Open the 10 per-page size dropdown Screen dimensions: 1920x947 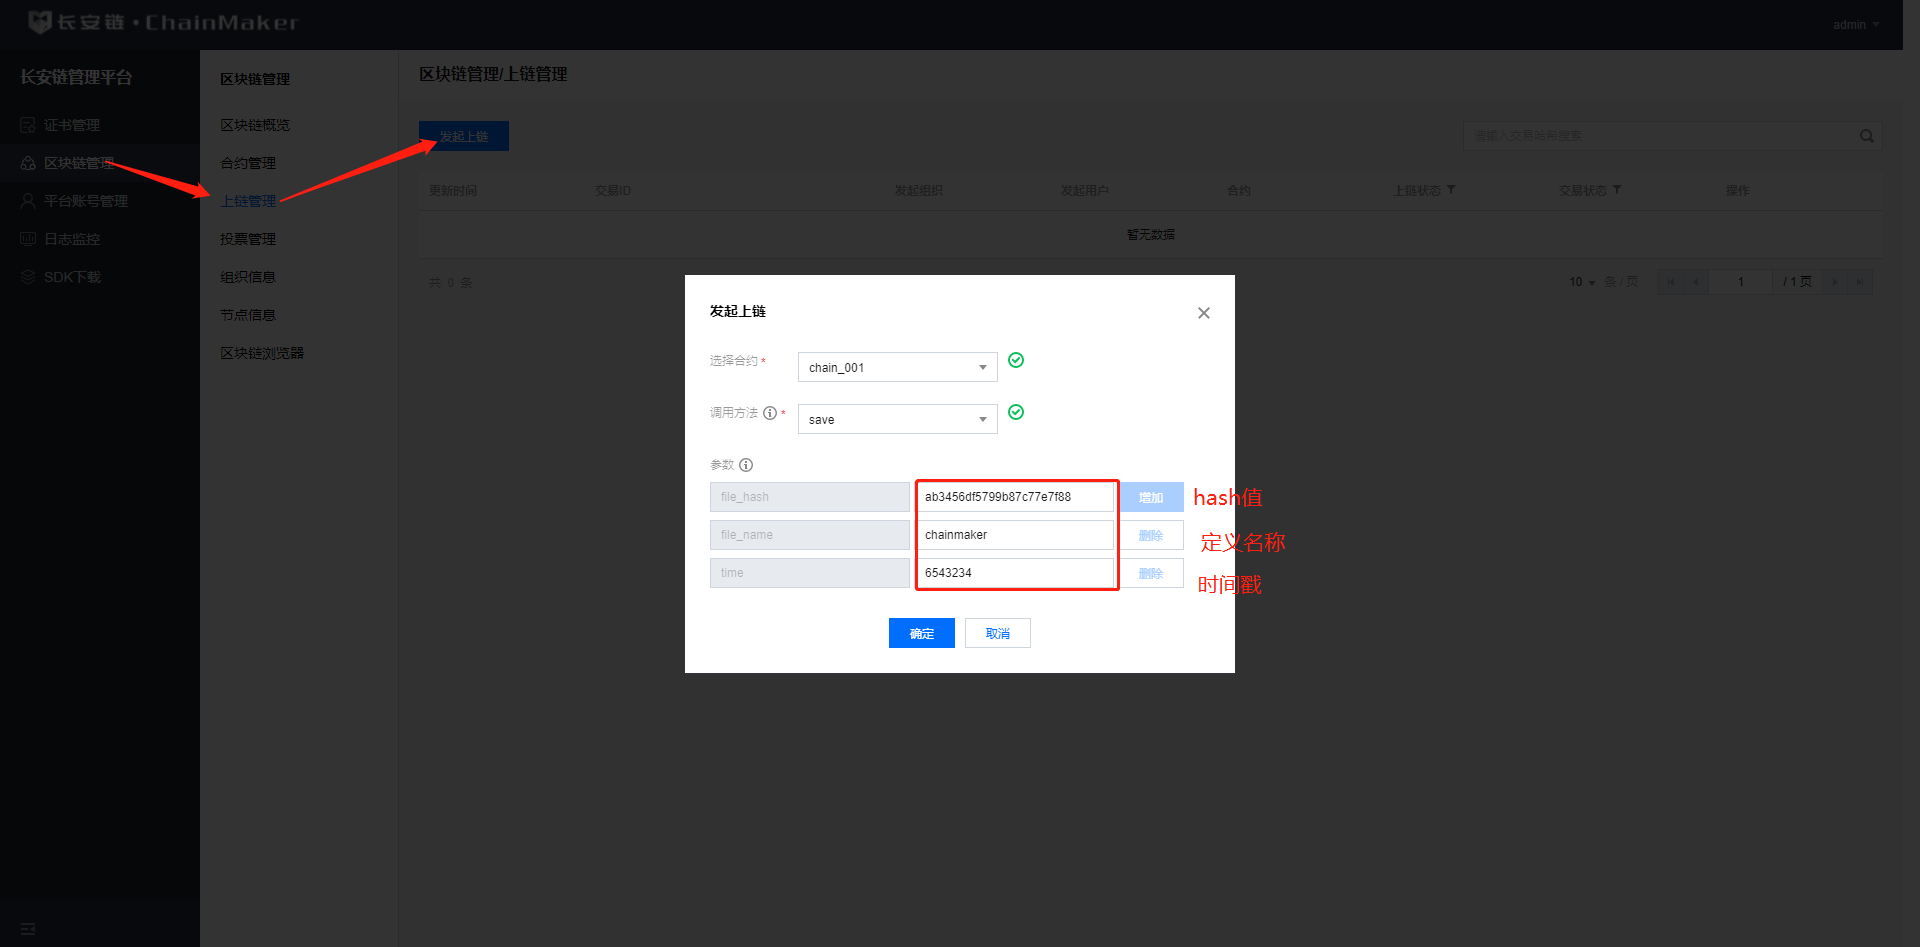[1582, 282]
